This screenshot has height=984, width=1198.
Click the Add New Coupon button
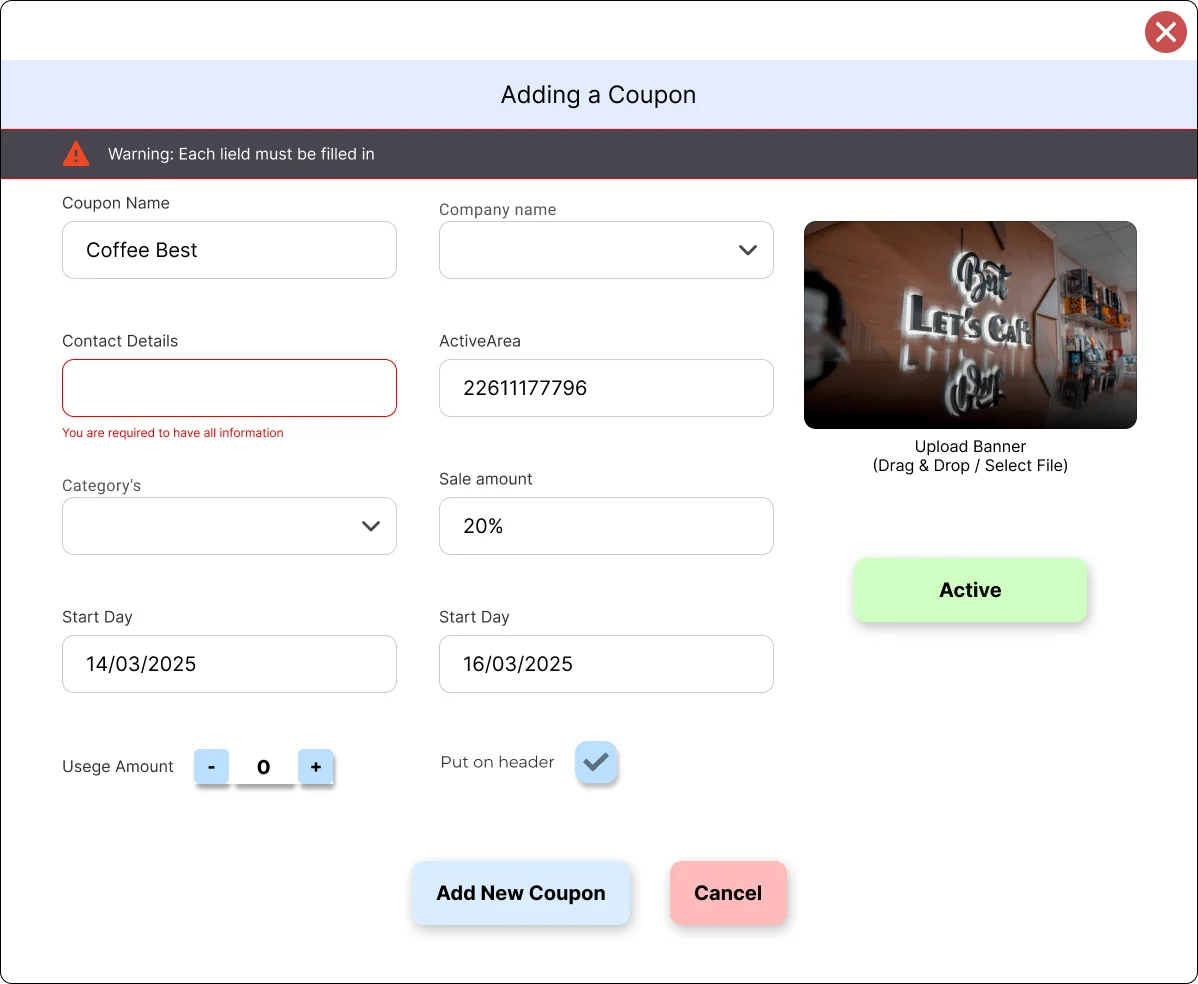click(521, 893)
